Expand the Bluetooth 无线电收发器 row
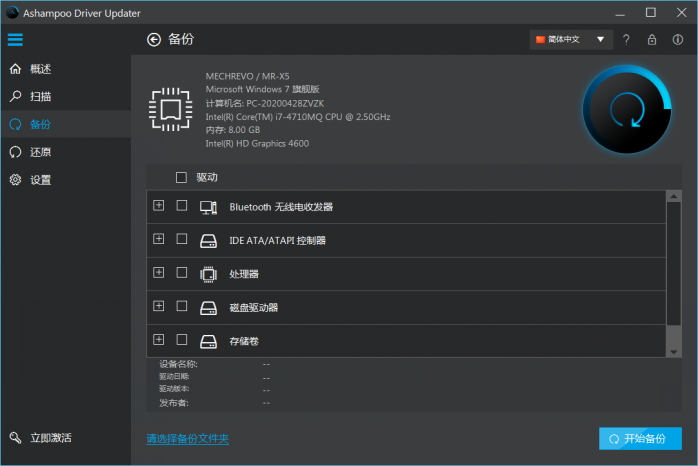This screenshot has width=698, height=466. click(158, 206)
